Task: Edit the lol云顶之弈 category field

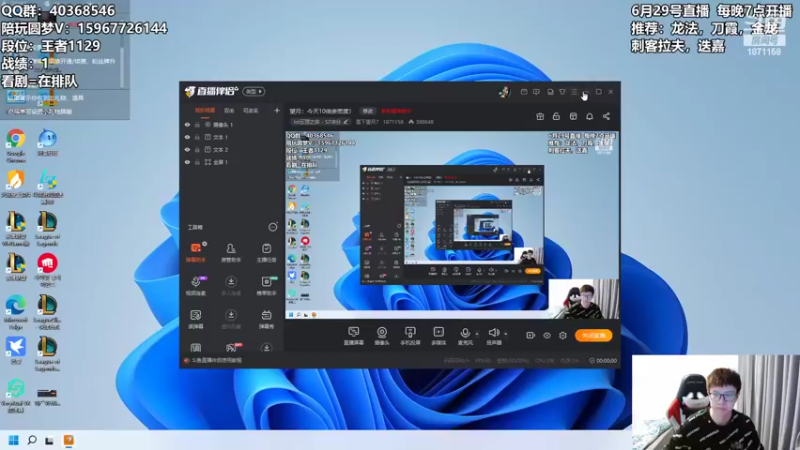Action: click(x=320, y=122)
